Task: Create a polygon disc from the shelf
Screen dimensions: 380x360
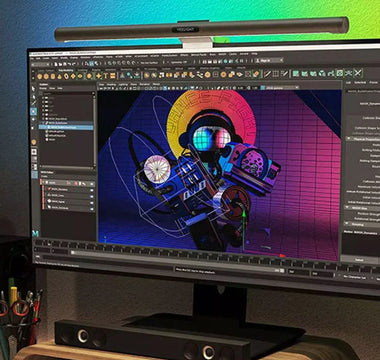Action: pos(80,76)
